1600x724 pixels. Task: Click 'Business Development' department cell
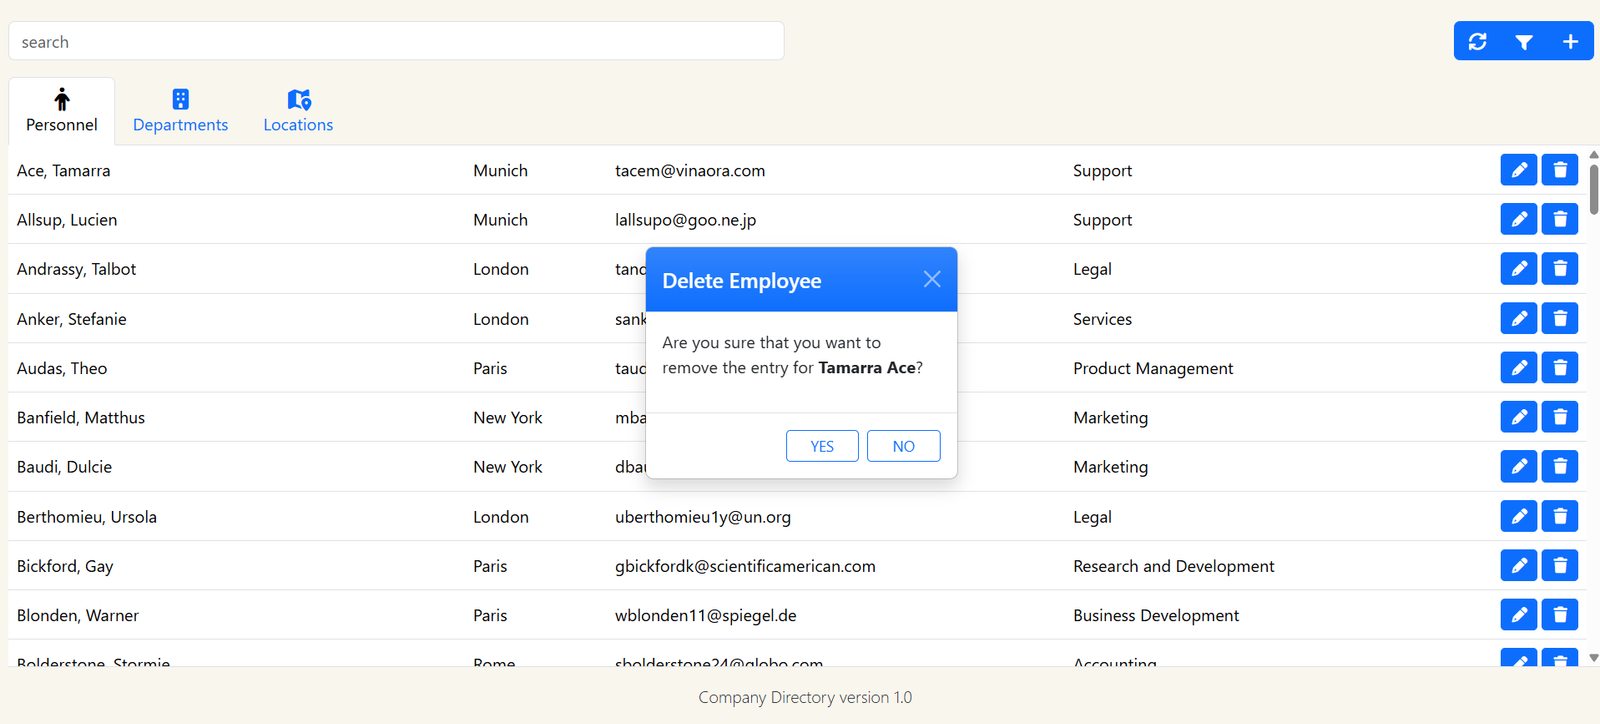click(x=1156, y=616)
